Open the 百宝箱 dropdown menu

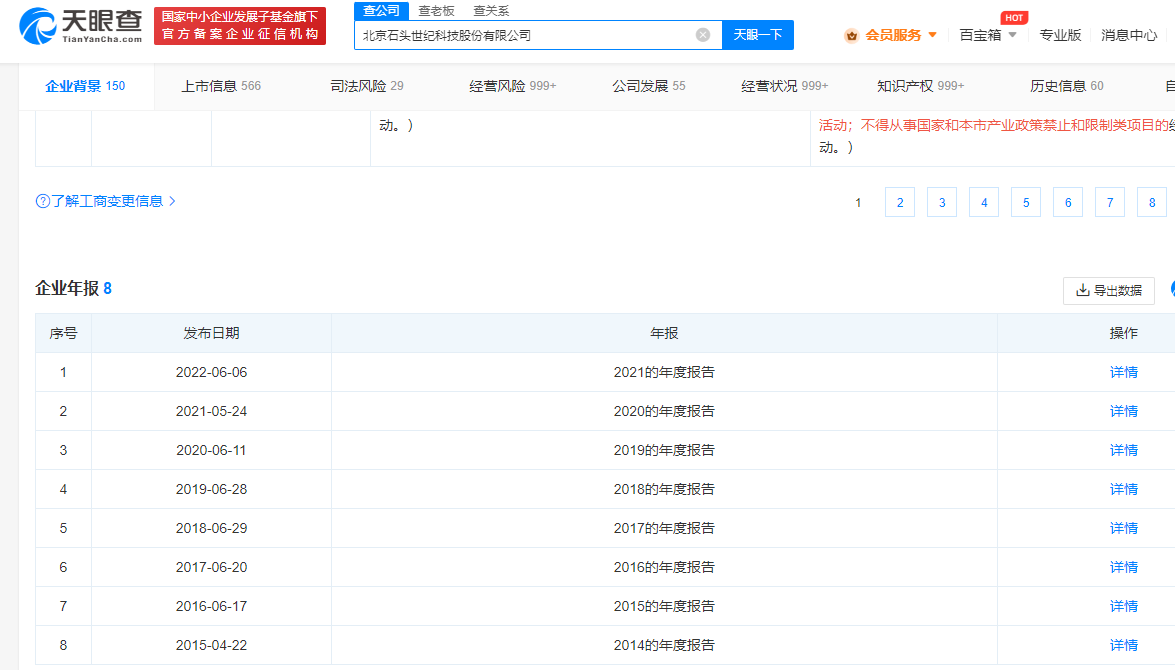pos(1012,35)
